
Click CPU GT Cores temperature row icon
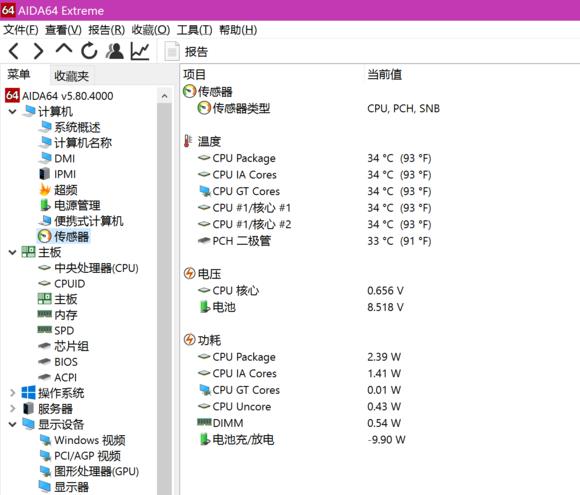click(x=204, y=191)
